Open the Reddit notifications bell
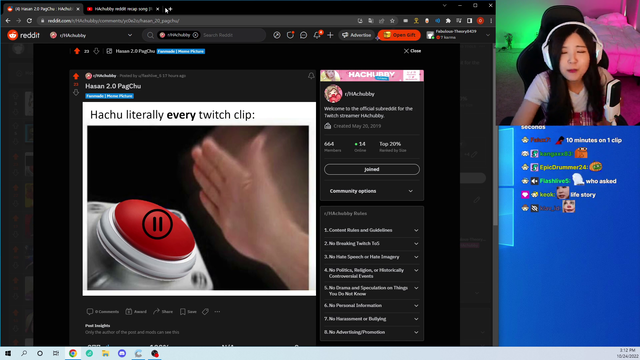Screen dimensions: 640x360 (317, 35)
